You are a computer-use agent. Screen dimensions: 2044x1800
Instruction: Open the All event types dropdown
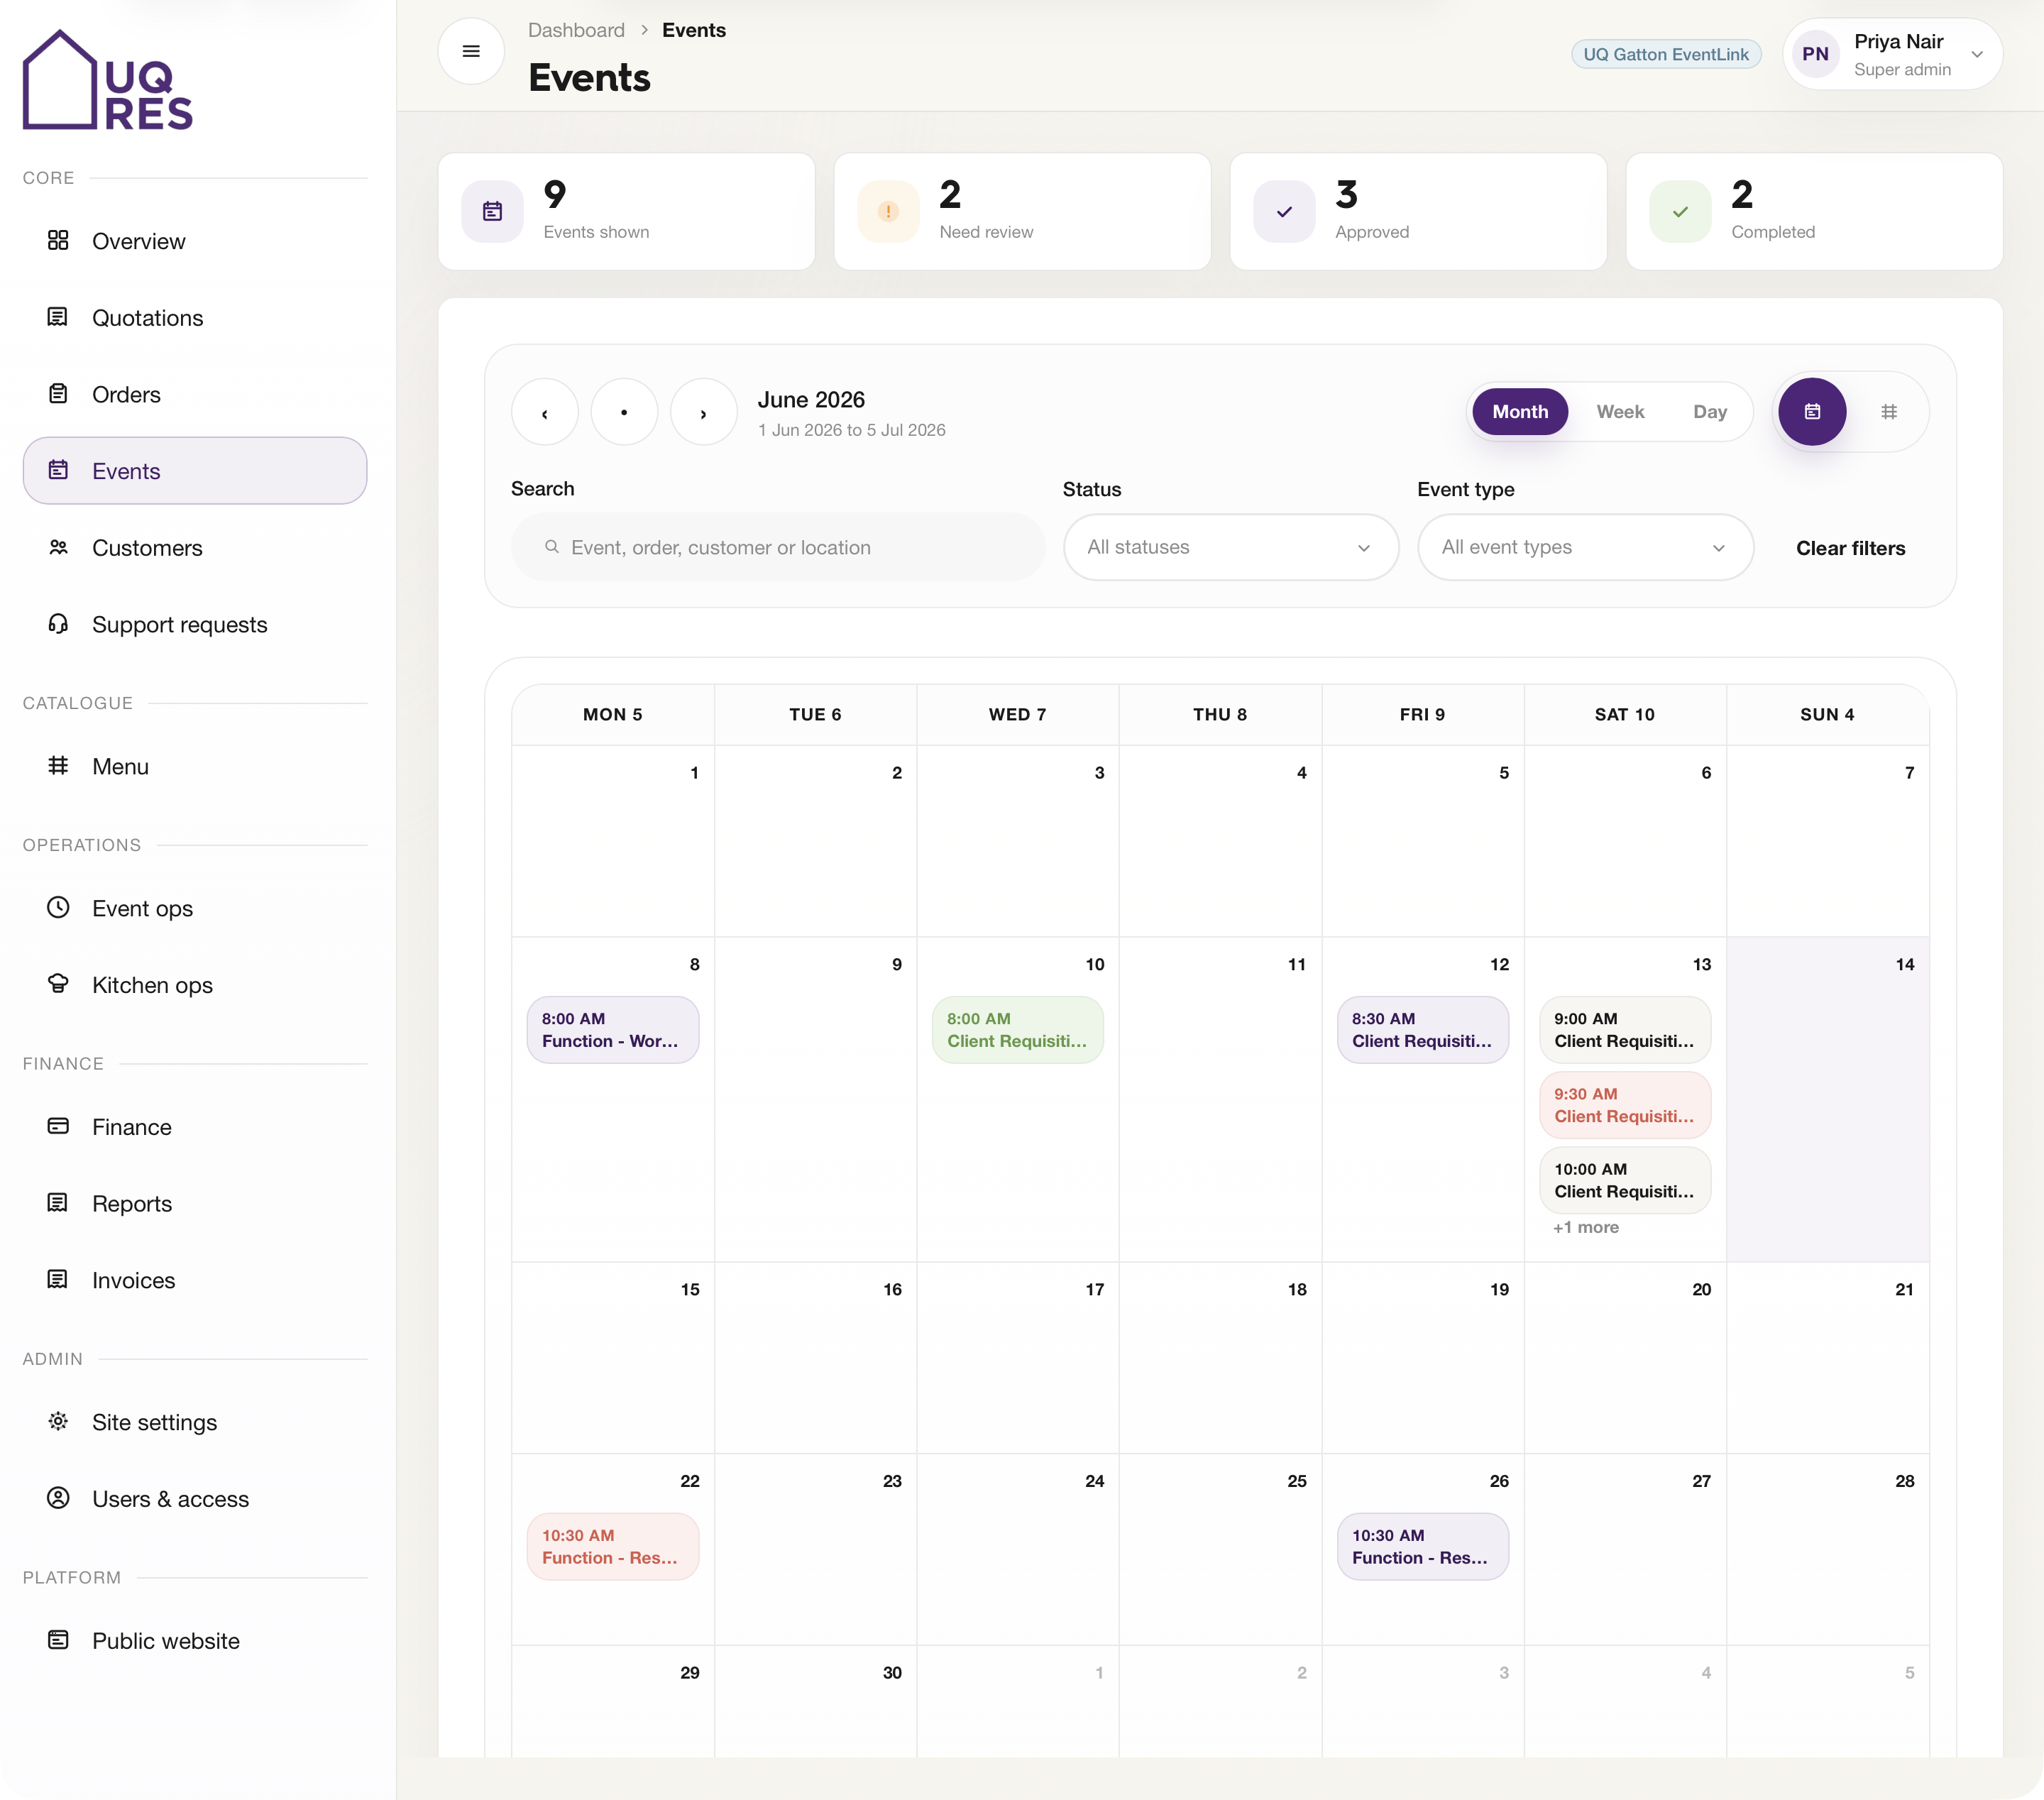[1585, 547]
